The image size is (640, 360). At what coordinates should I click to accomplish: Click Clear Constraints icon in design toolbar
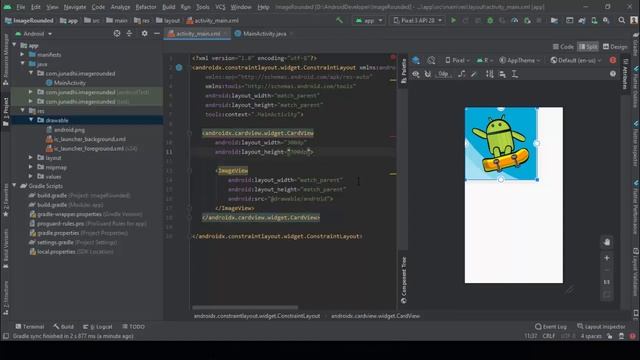point(462,74)
